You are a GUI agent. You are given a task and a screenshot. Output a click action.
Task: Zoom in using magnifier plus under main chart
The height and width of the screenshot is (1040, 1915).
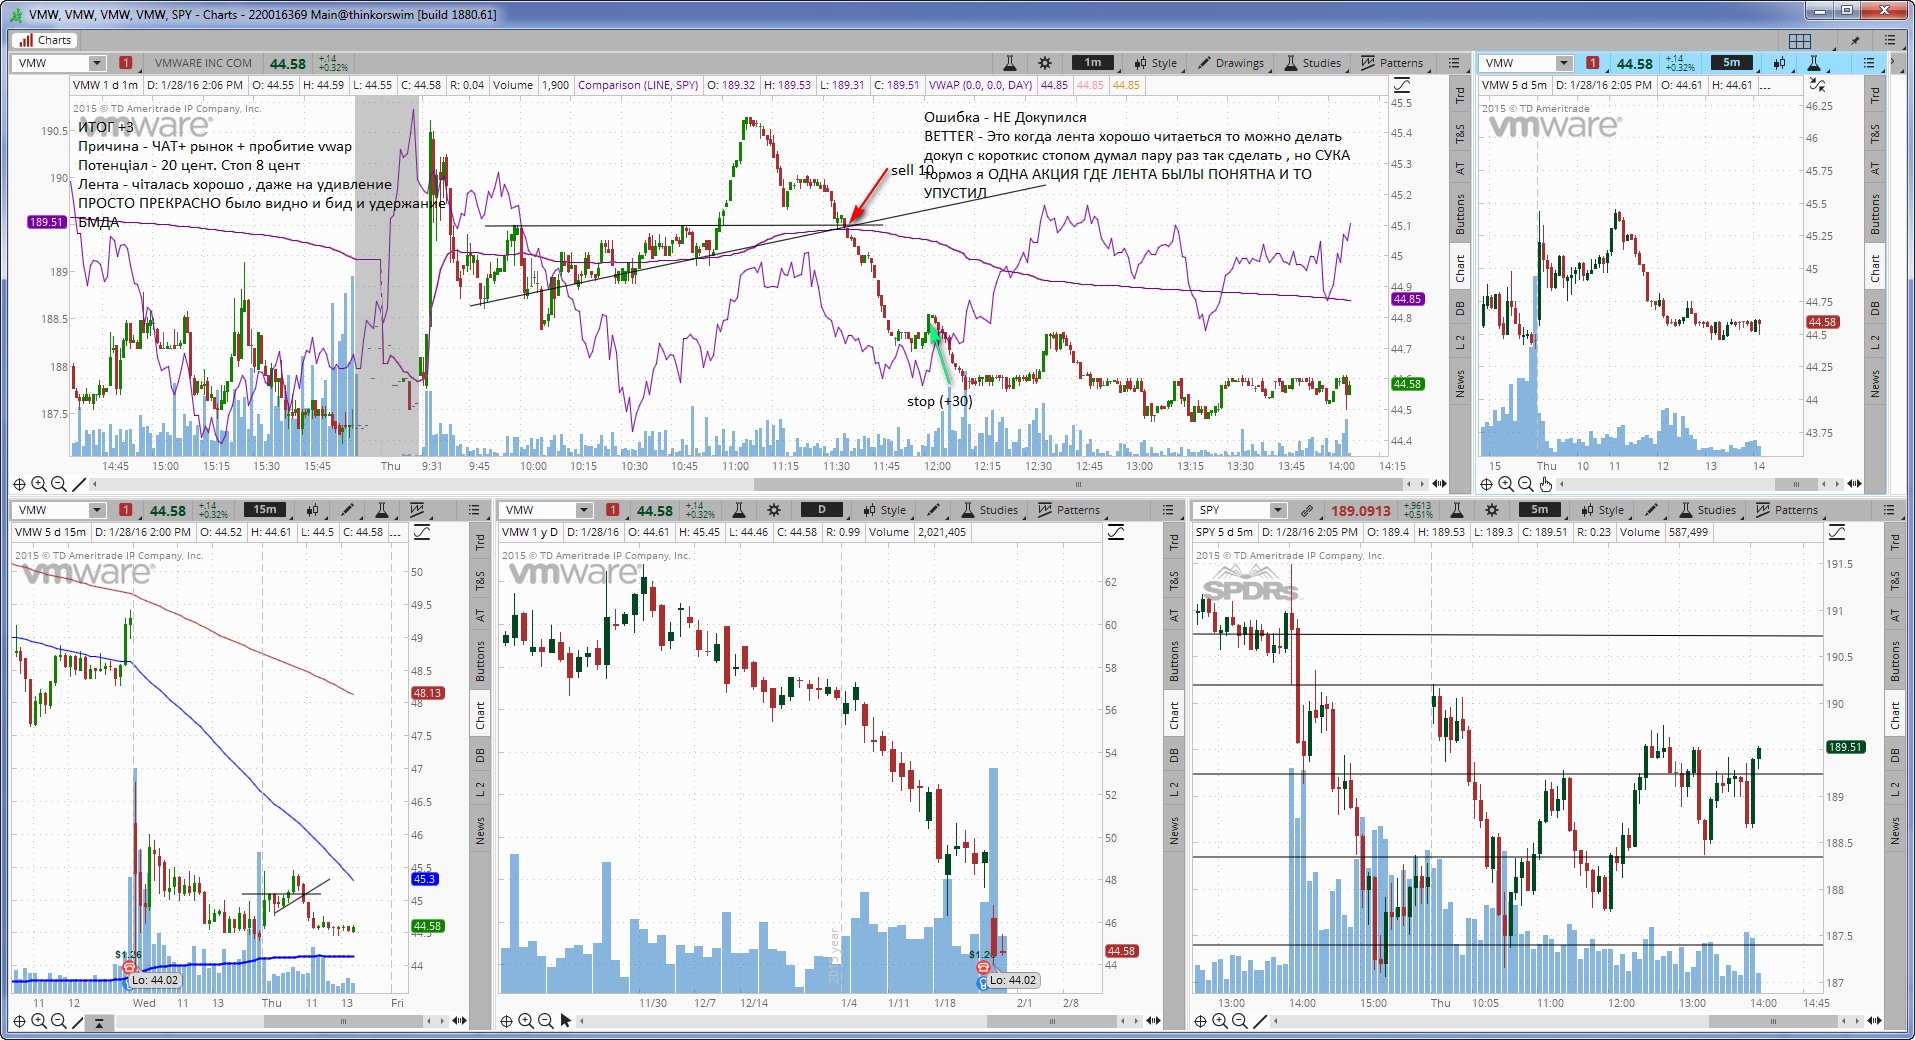click(38, 484)
